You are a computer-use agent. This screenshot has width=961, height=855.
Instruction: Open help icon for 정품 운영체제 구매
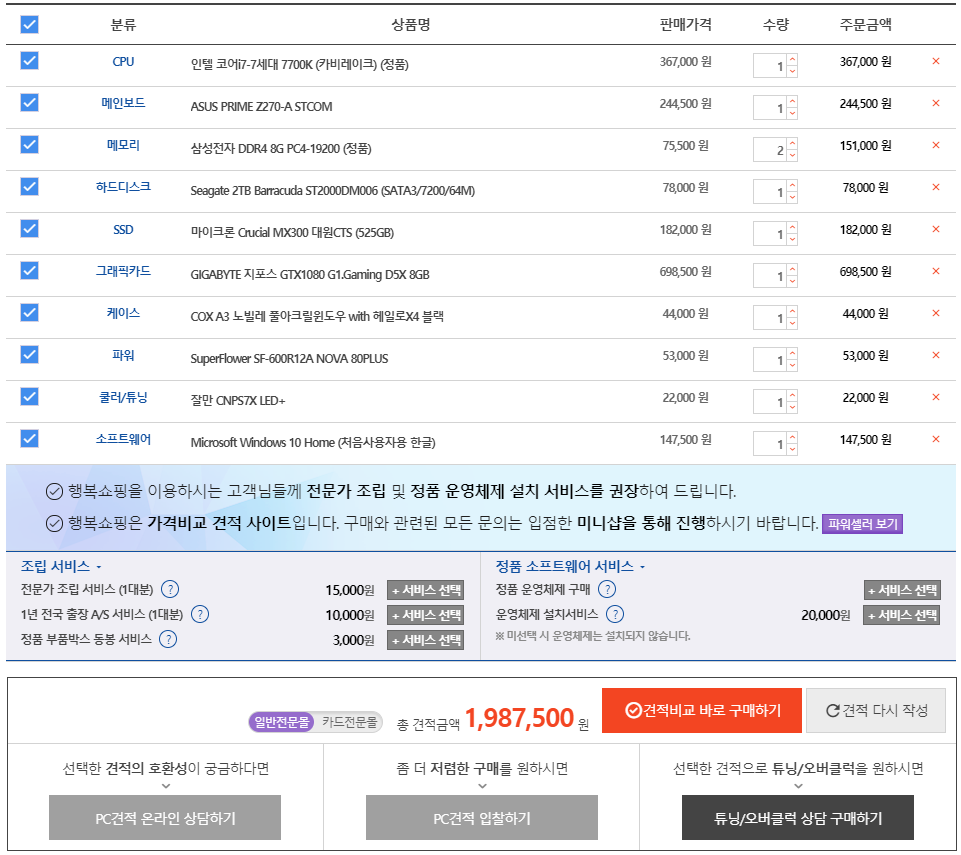(x=607, y=589)
